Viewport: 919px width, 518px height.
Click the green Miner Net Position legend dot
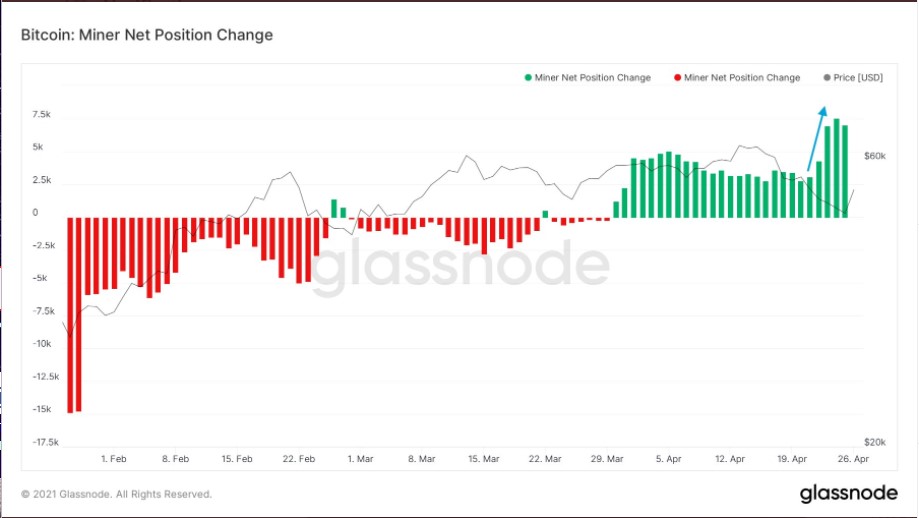point(527,78)
